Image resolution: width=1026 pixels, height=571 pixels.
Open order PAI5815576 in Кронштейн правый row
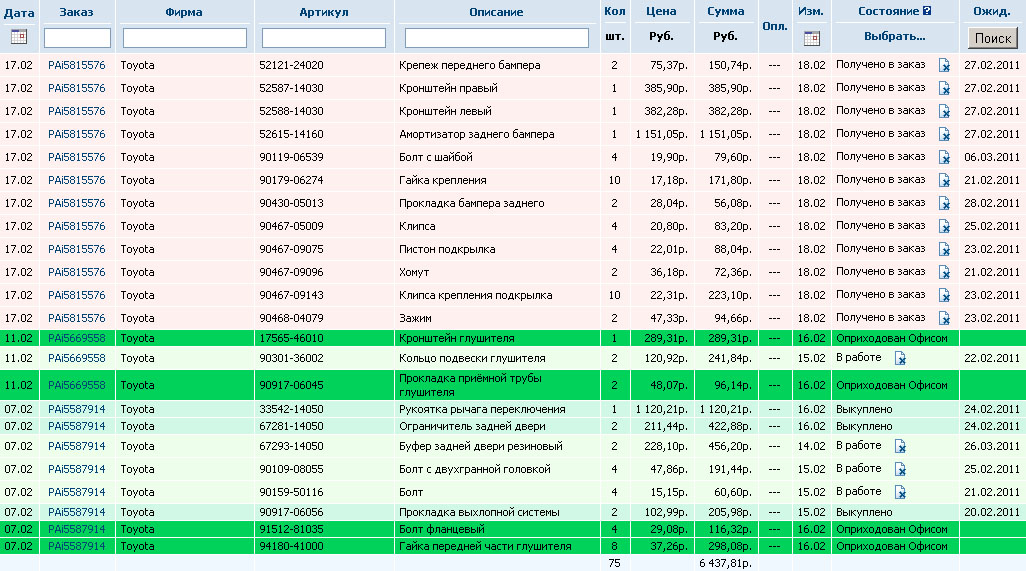[x=76, y=88]
